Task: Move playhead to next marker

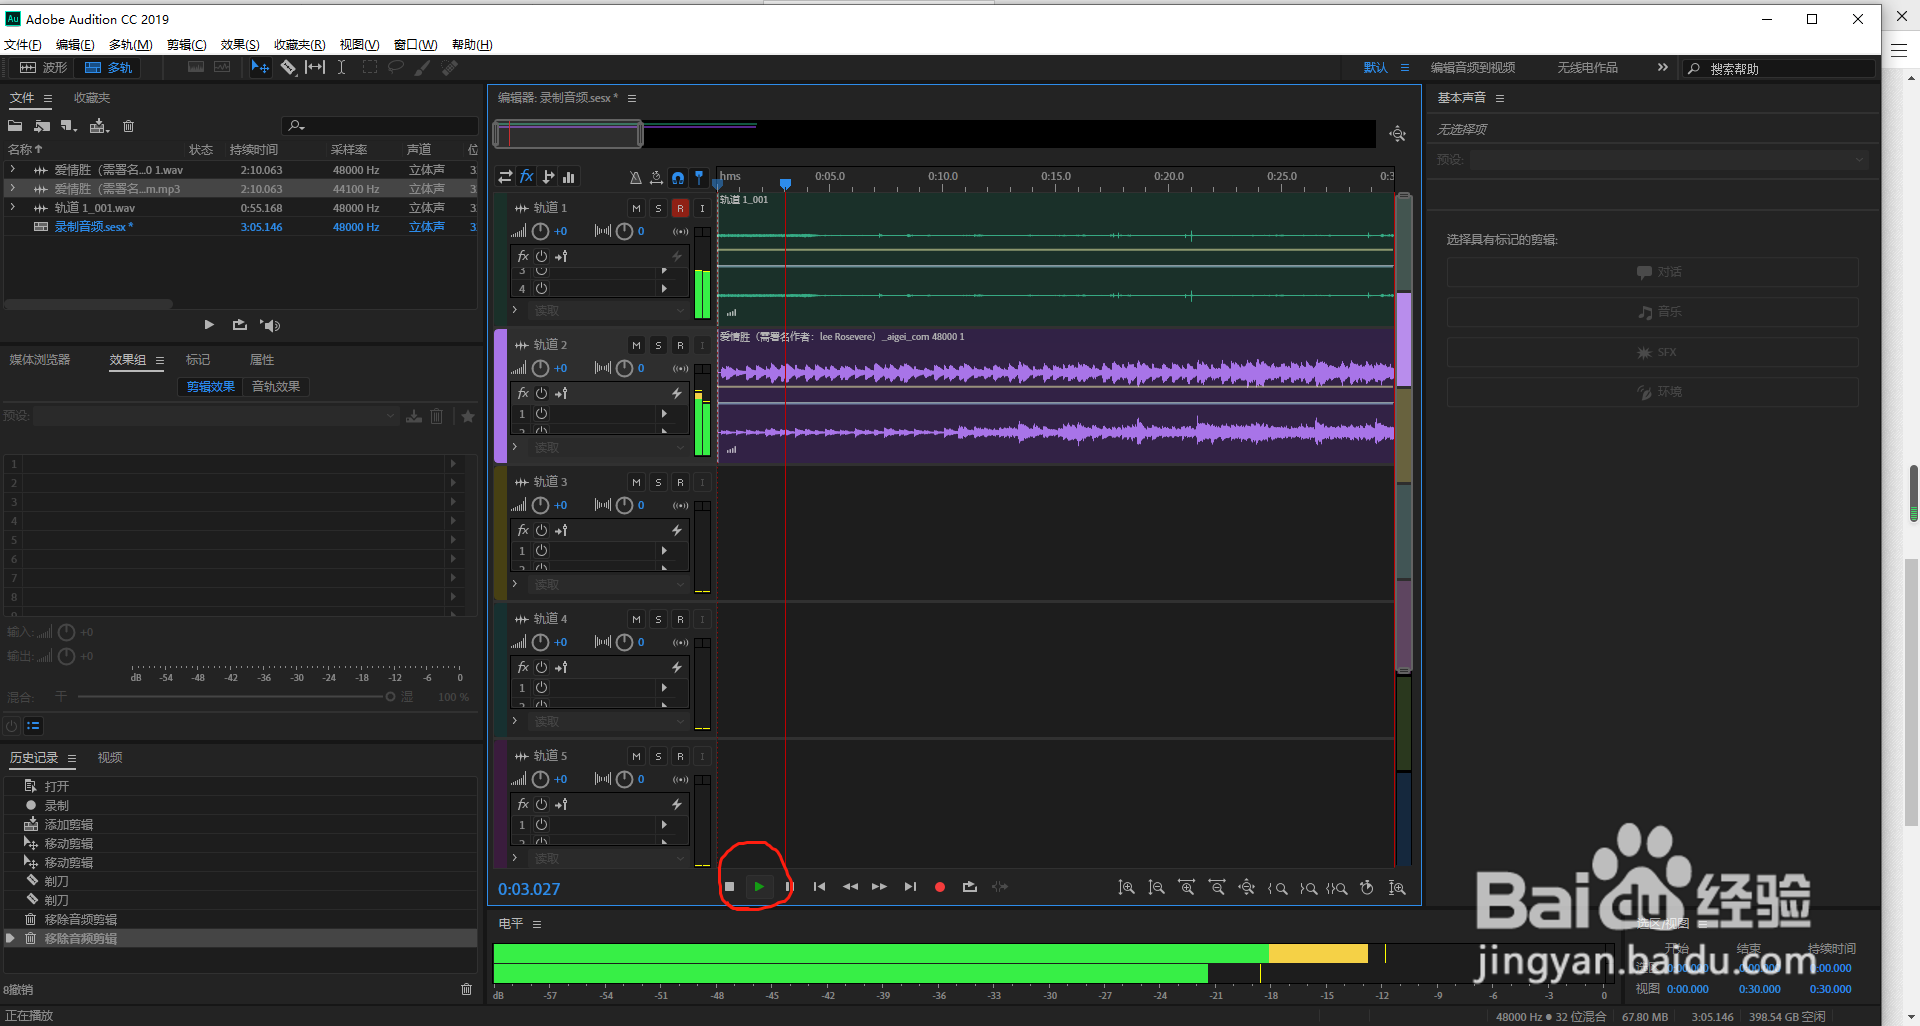Action: tap(910, 887)
